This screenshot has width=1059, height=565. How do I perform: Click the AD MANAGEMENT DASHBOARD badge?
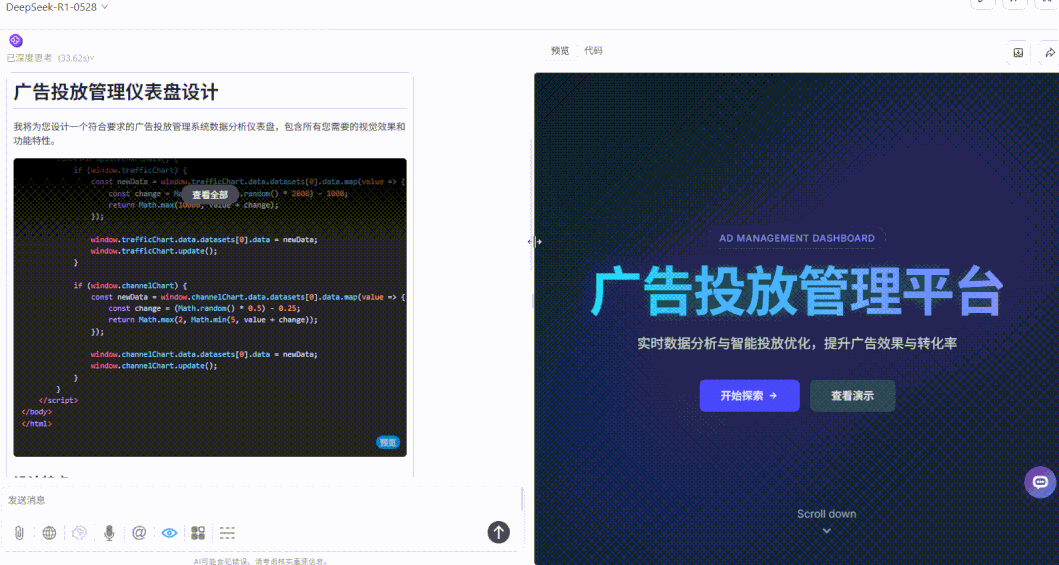[797, 238]
